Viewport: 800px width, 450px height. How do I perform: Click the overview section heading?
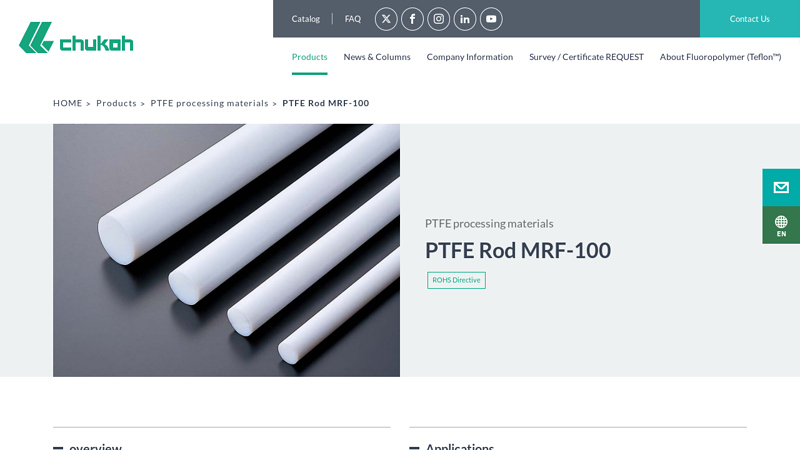coord(95,446)
